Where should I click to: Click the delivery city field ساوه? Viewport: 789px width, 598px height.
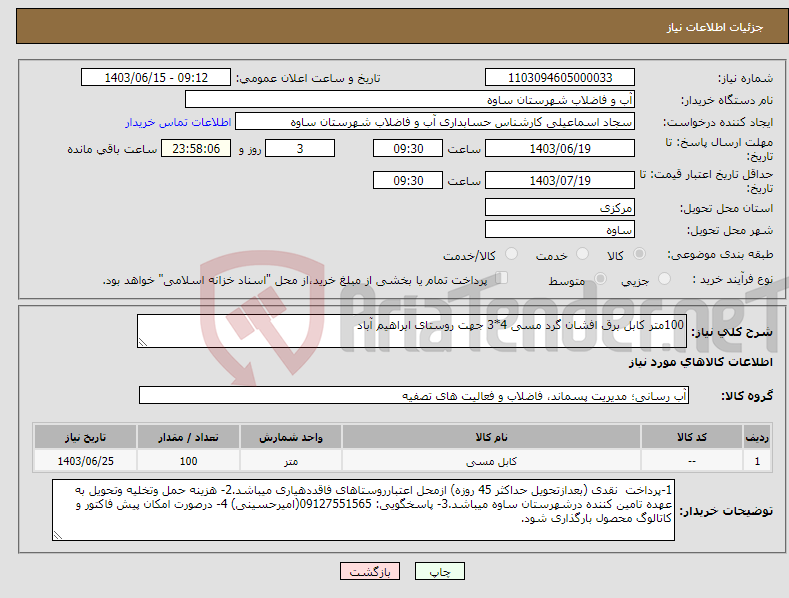pyautogui.click(x=560, y=230)
